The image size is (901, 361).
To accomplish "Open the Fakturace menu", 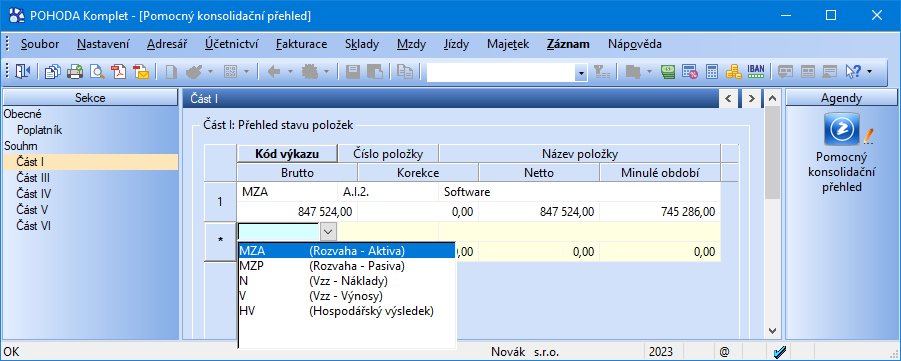I will pos(302,44).
